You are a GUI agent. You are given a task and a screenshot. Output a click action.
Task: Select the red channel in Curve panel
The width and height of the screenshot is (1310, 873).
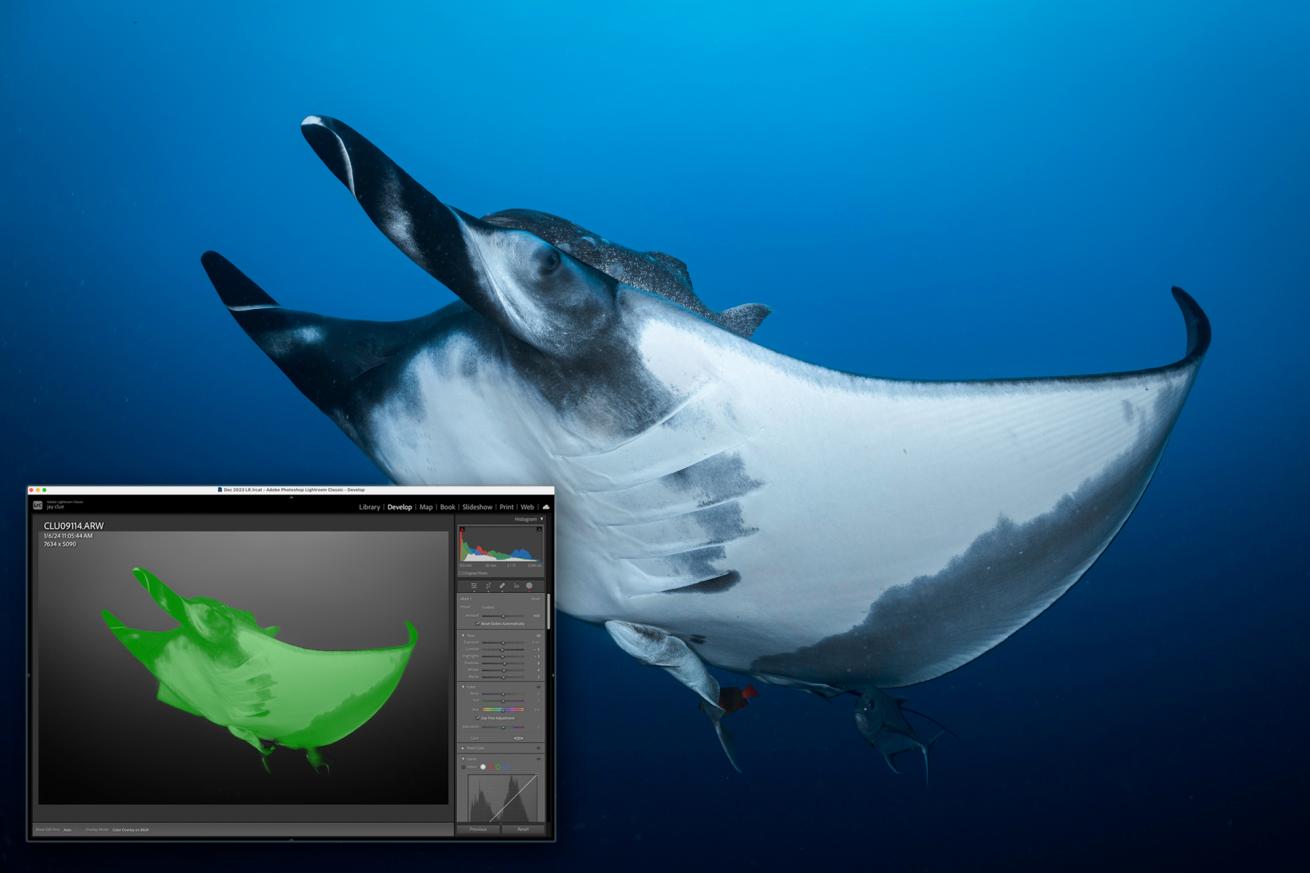coord(491,767)
